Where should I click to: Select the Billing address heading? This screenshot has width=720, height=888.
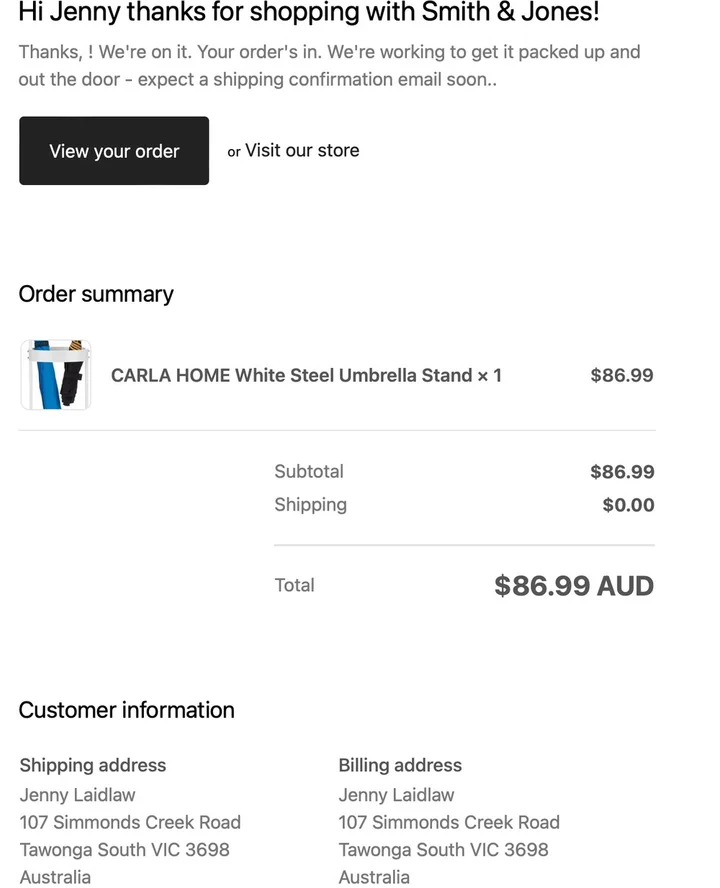click(x=400, y=765)
